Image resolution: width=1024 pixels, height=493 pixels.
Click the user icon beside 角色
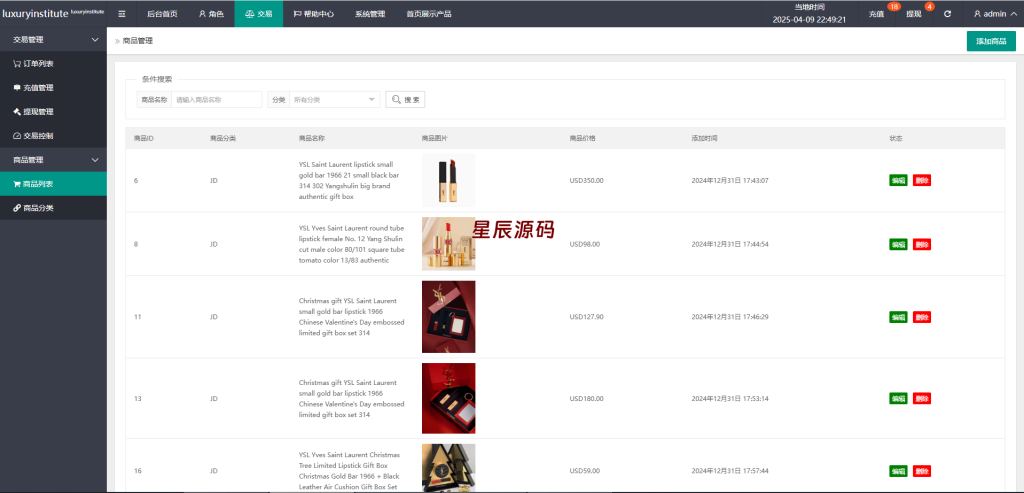[x=202, y=14]
